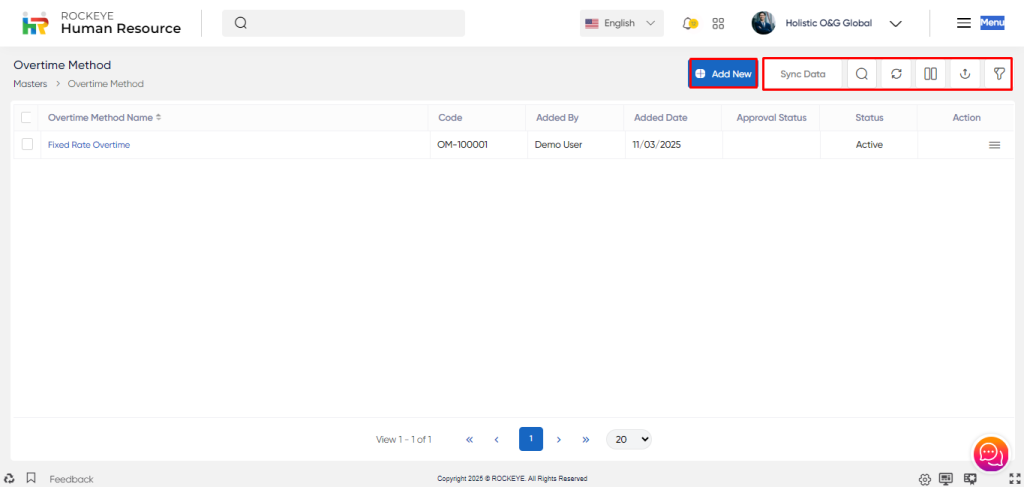Click the global search field in header

pos(343,23)
